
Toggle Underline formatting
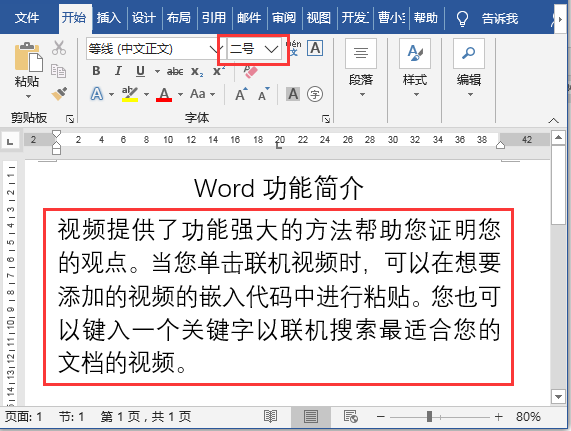140,71
